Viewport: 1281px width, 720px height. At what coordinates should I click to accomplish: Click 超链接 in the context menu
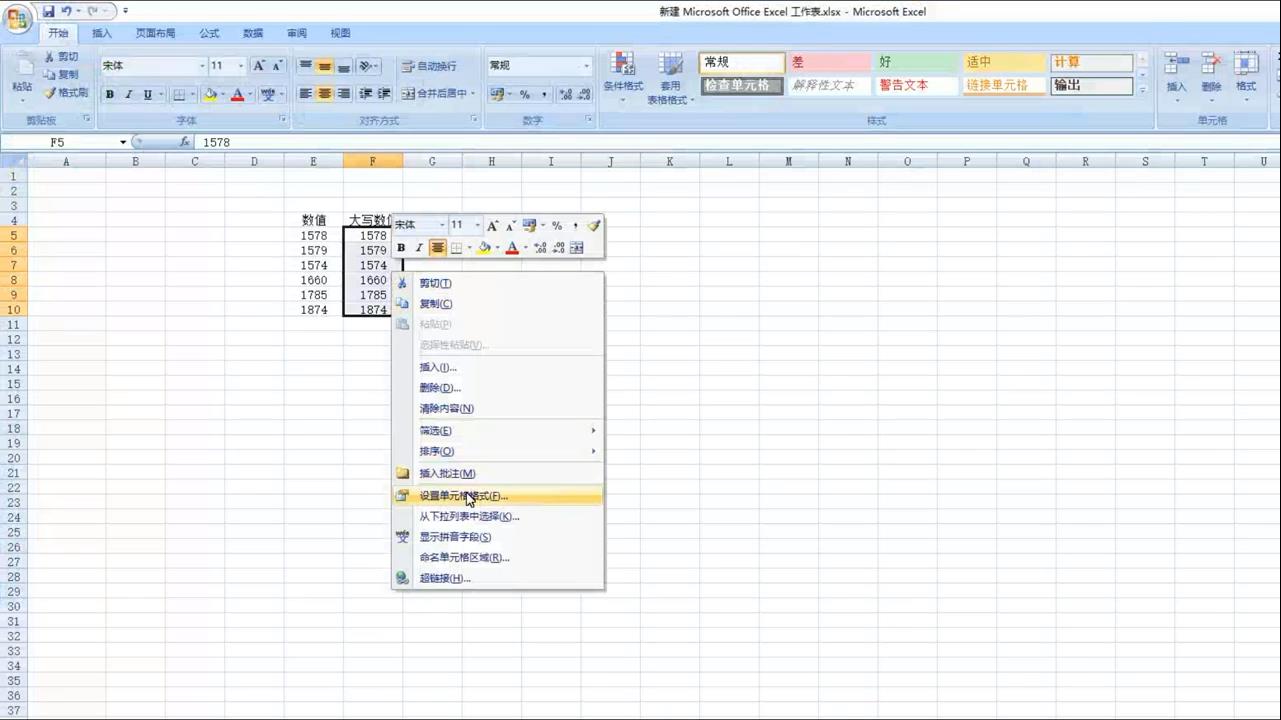[444, 578]
